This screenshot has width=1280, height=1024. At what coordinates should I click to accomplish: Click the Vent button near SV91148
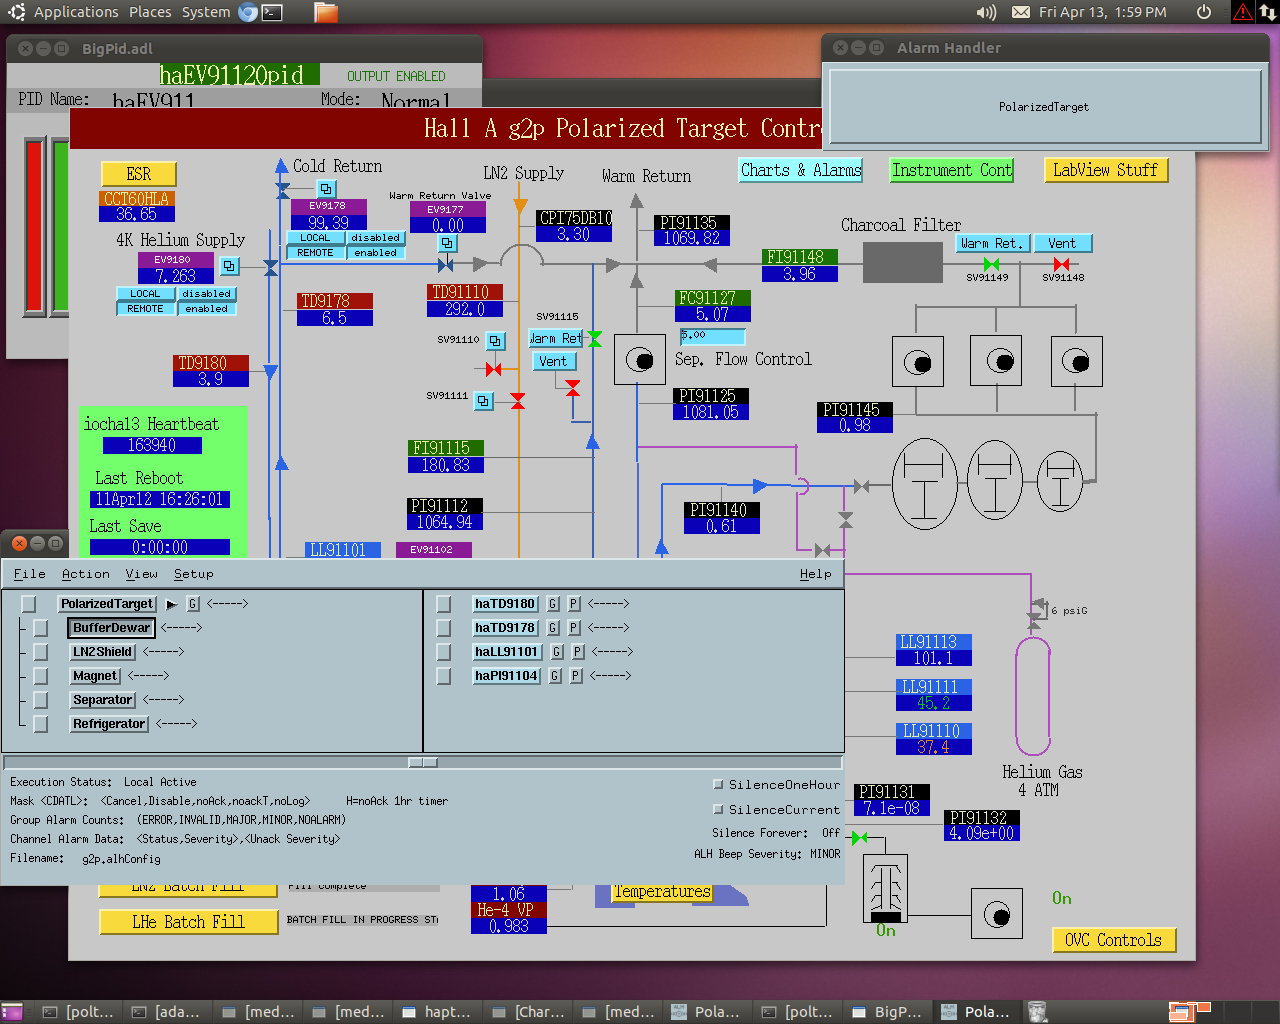(1062, 243)
